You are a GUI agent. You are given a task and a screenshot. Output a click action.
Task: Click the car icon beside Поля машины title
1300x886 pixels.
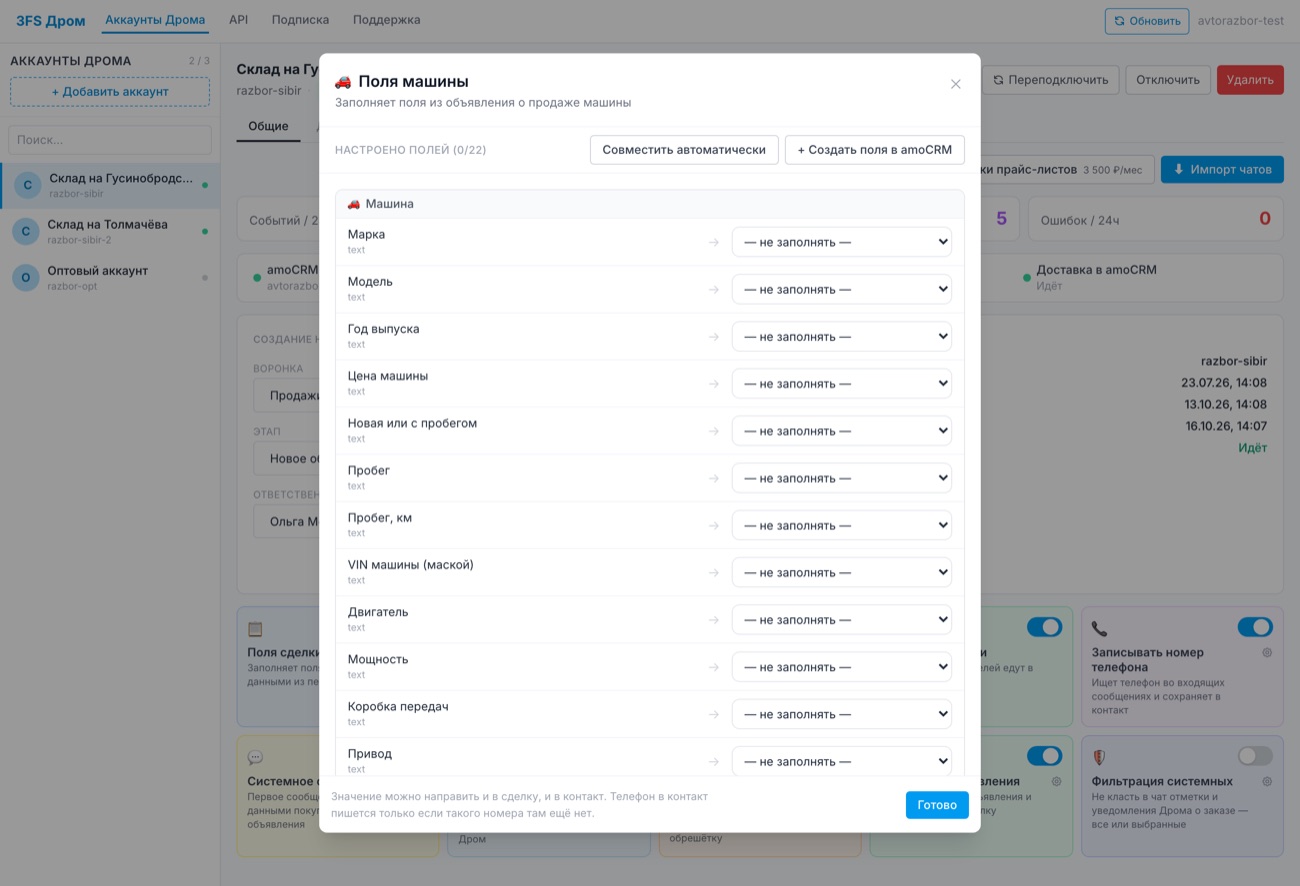[343, 82]
